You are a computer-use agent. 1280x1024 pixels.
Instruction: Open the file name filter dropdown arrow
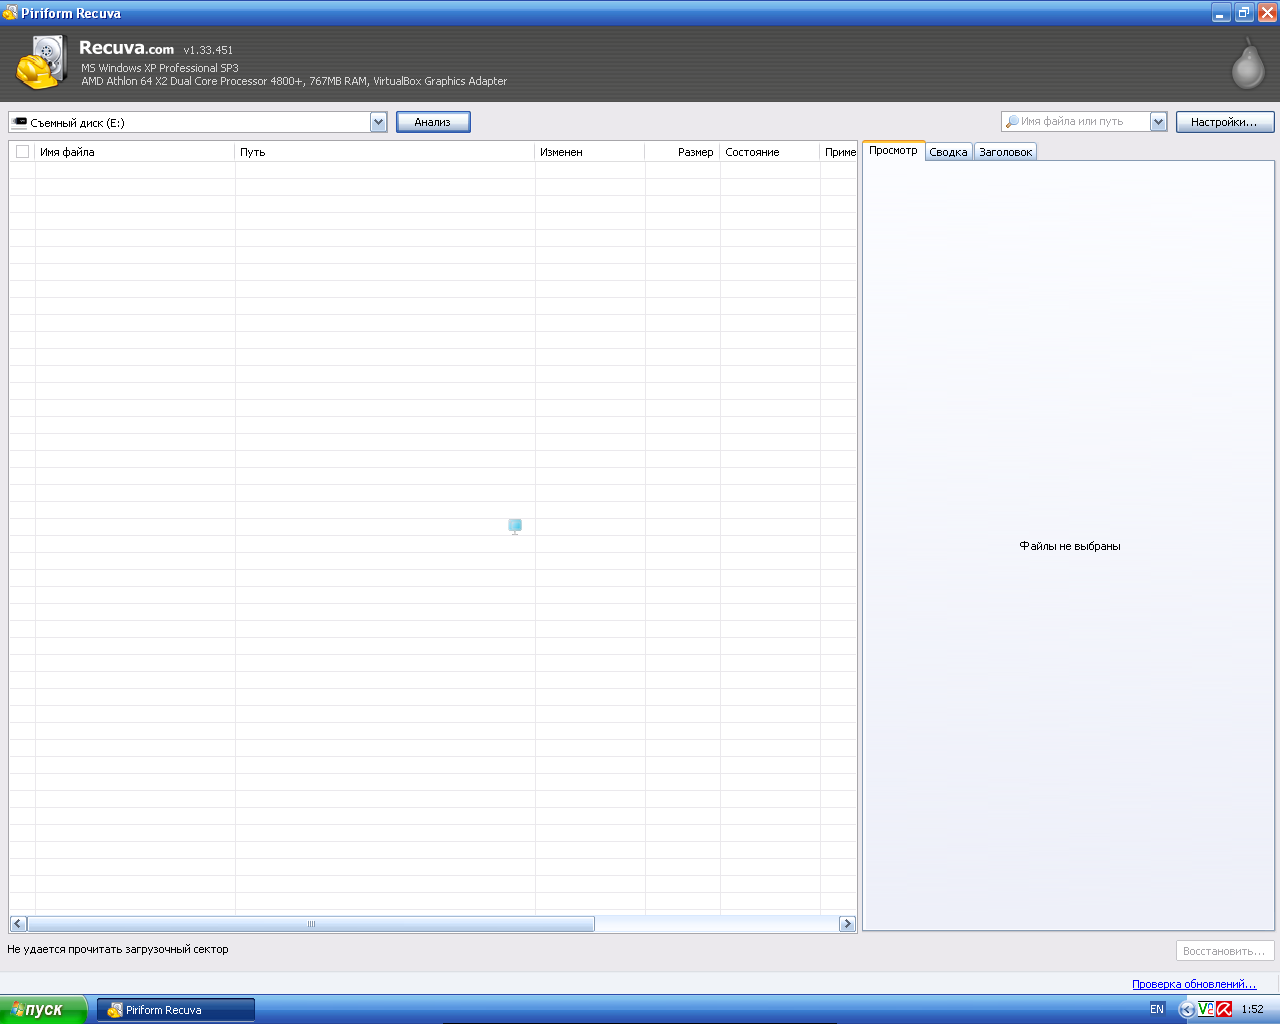[1158, 121]
